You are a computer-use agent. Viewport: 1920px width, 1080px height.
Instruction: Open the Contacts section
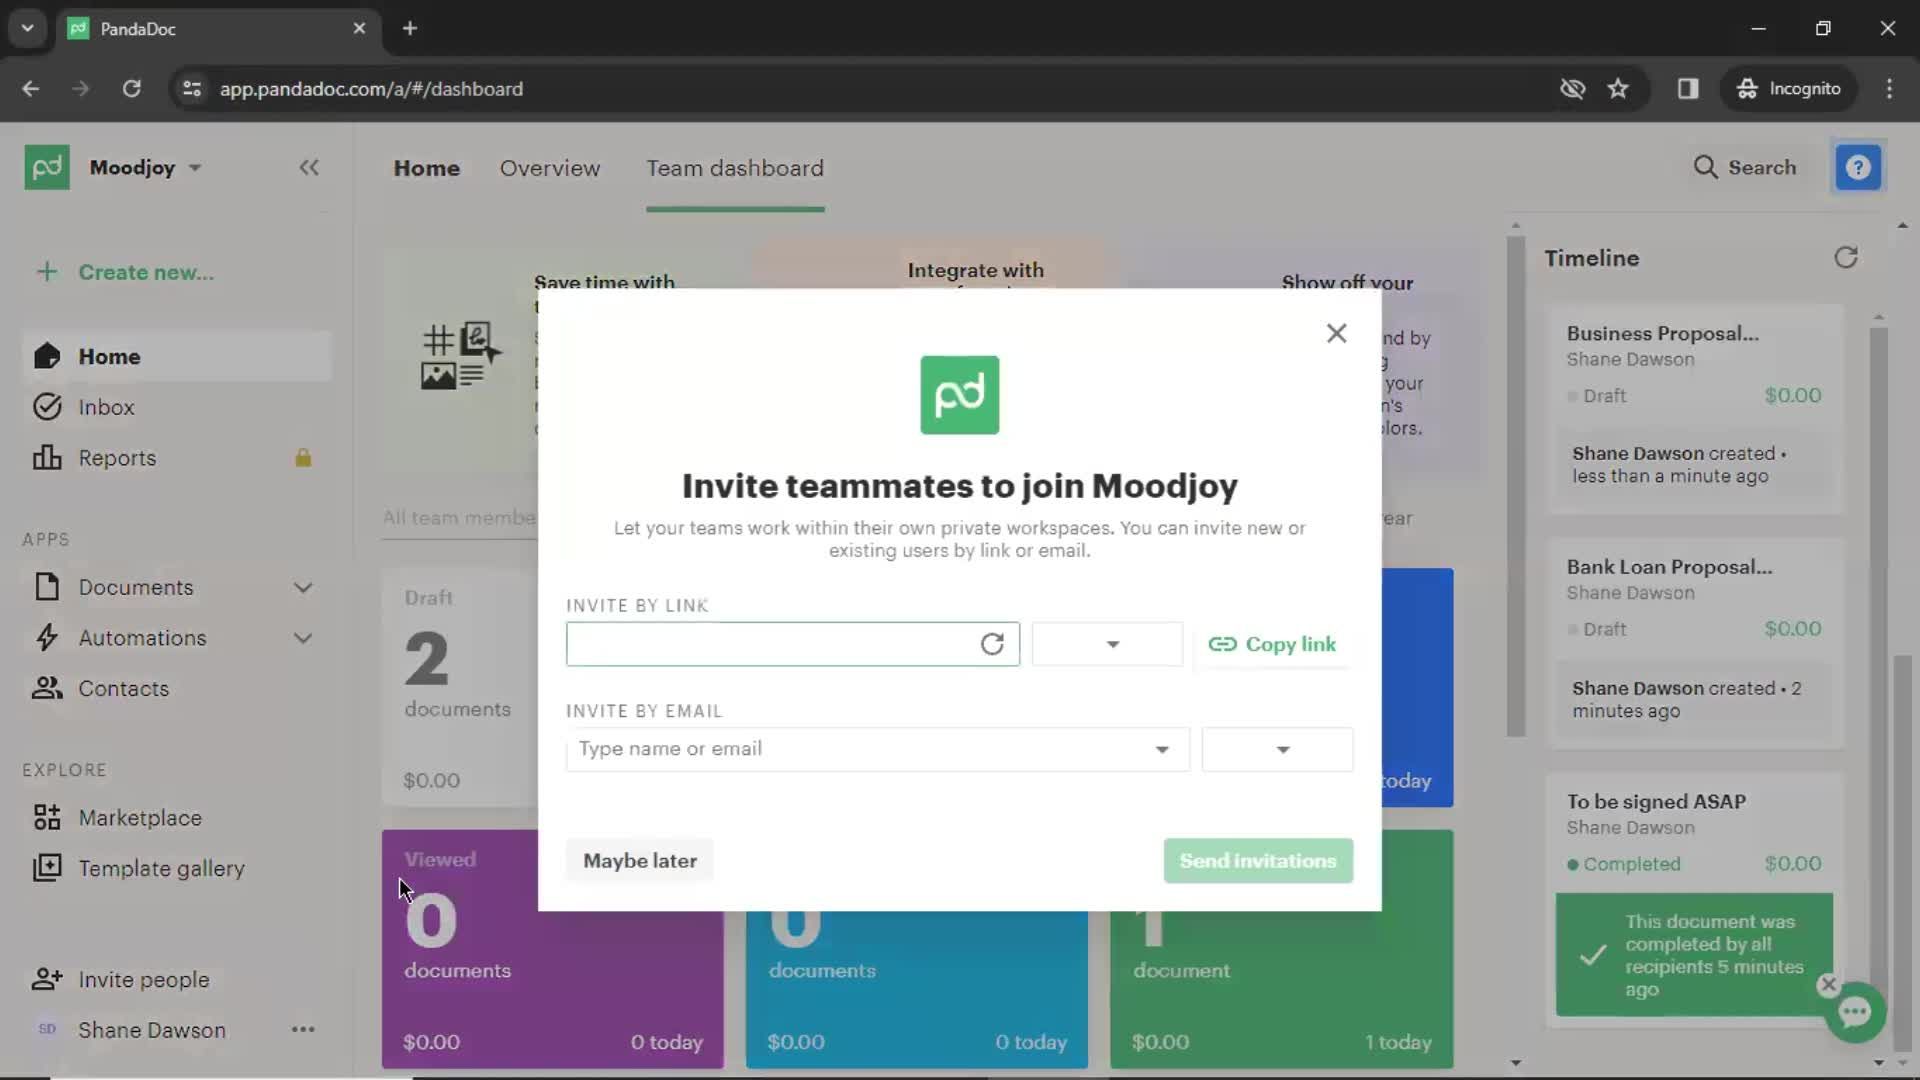pyautogui.click(x=123, y=687)
